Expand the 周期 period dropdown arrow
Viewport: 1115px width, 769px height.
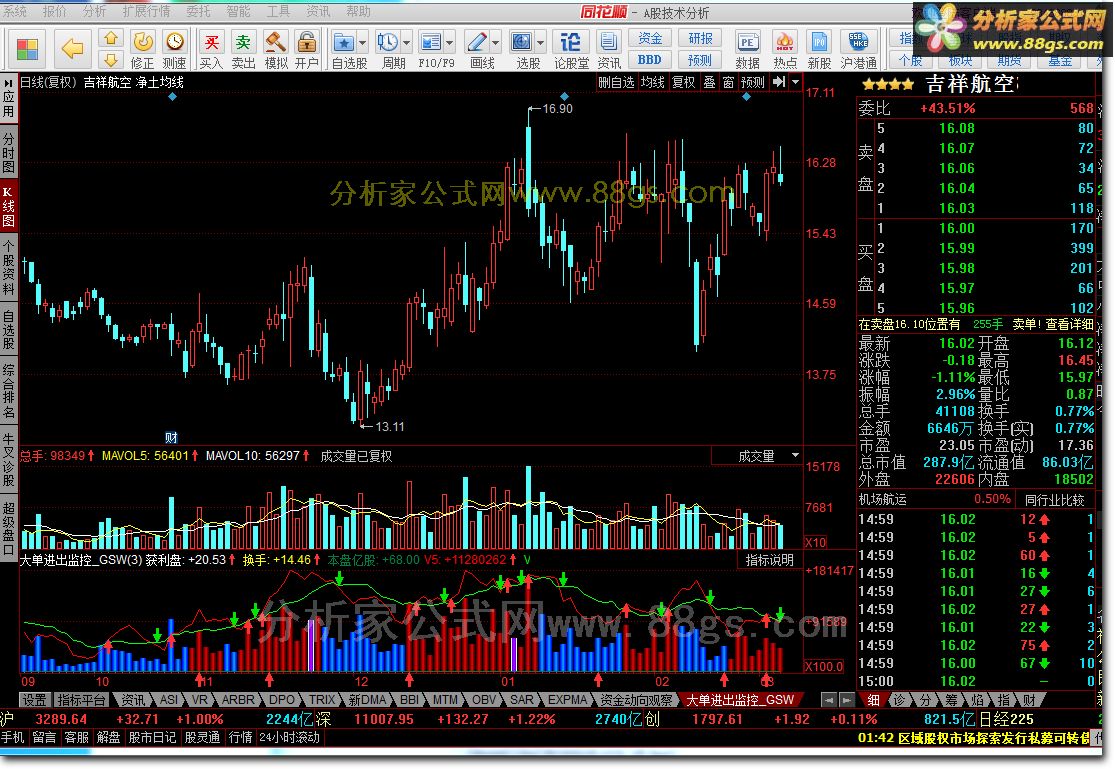click(x=407, y=43)
